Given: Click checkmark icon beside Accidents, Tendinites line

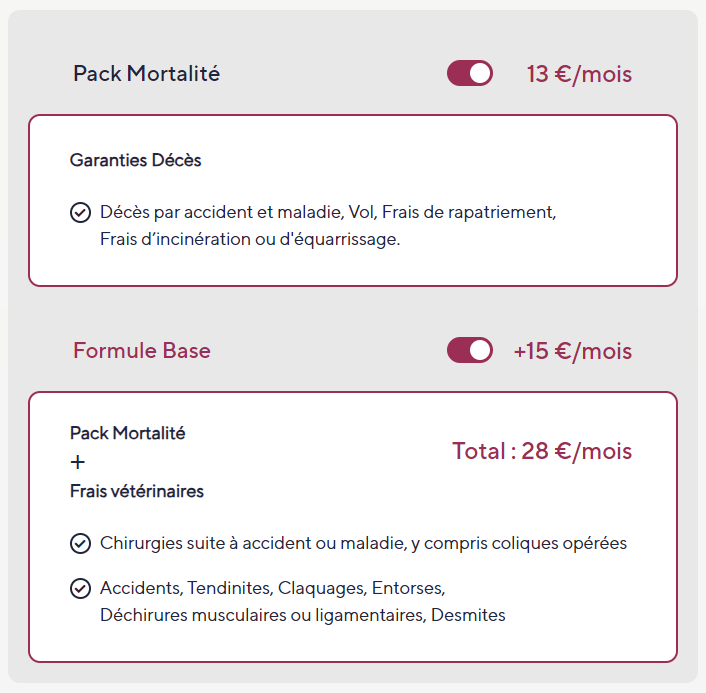Looking at the screenshot, I should pos(80,587).
